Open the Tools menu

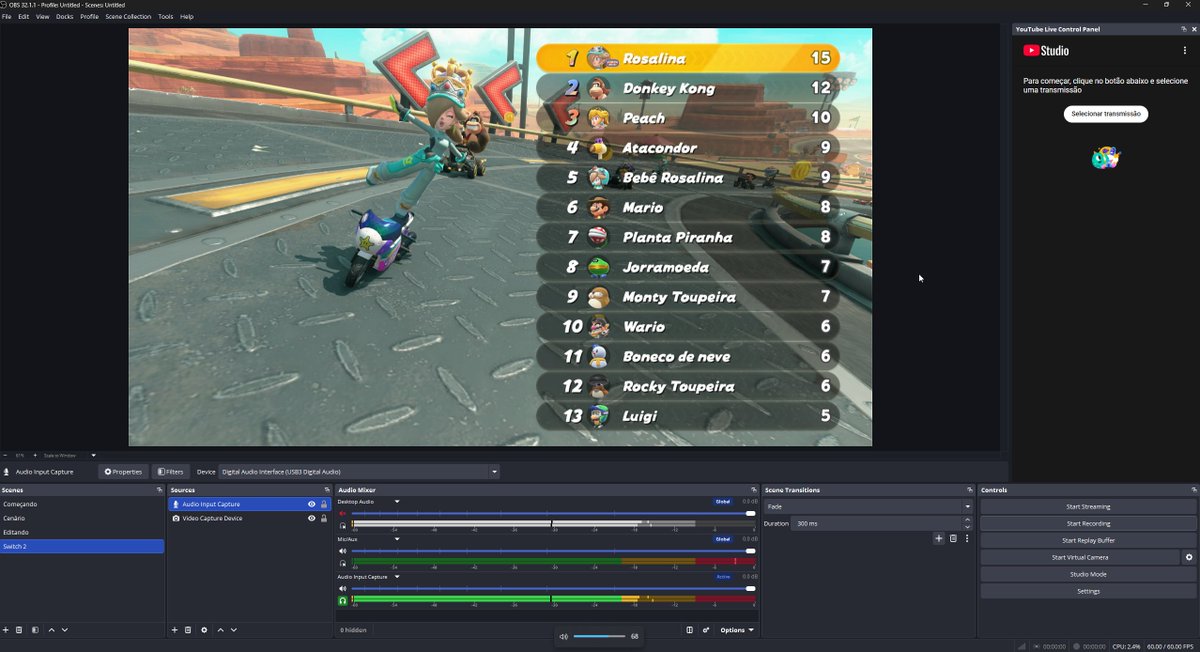(x=166, y=17)
